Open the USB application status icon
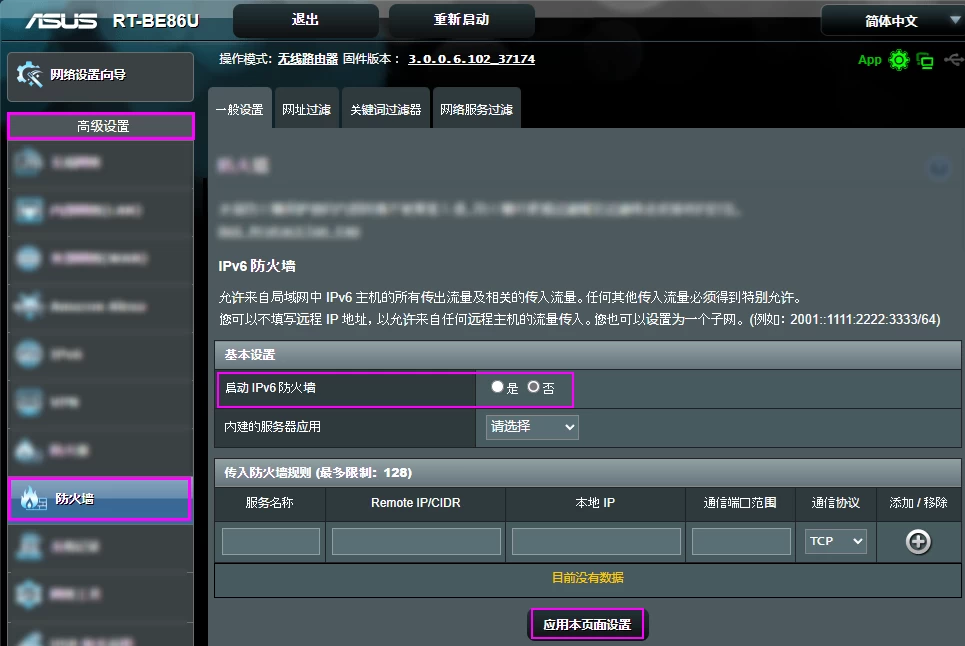The image size is (965, 646). coord(957,60)
